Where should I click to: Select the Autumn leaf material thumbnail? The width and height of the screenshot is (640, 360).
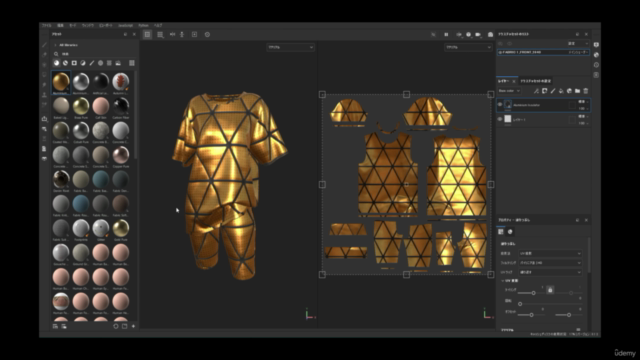(x=121, y=81)
